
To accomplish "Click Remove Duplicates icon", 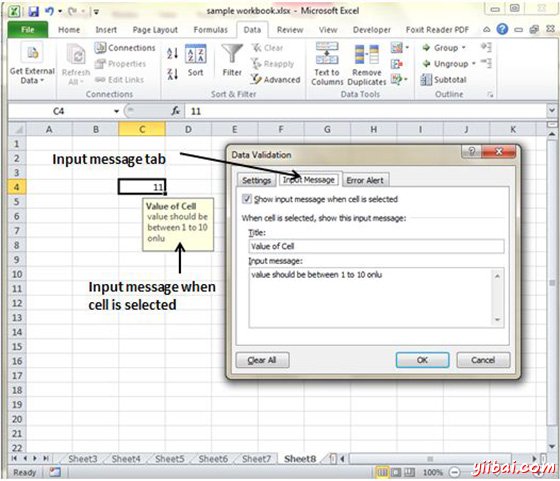I will click(x=366, y=54).
